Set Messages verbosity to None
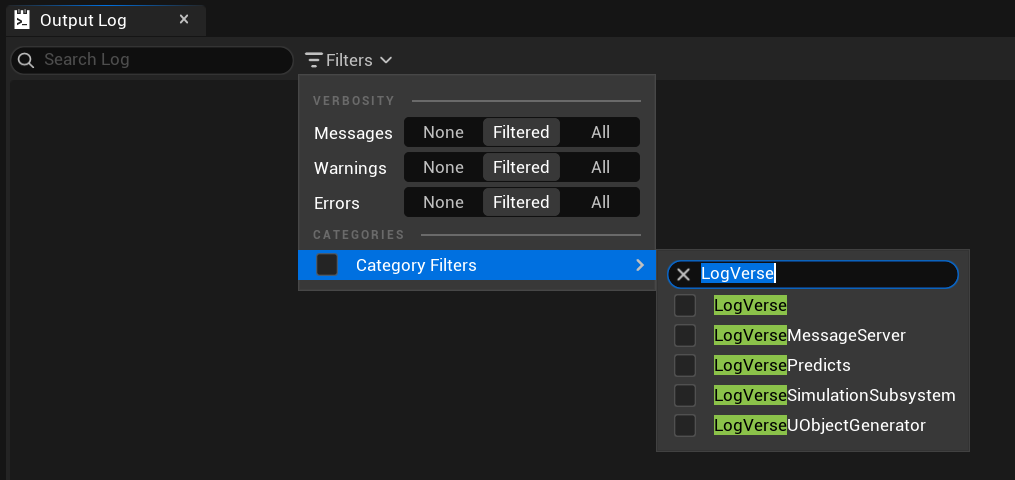1015x480 pixels. 443,132
